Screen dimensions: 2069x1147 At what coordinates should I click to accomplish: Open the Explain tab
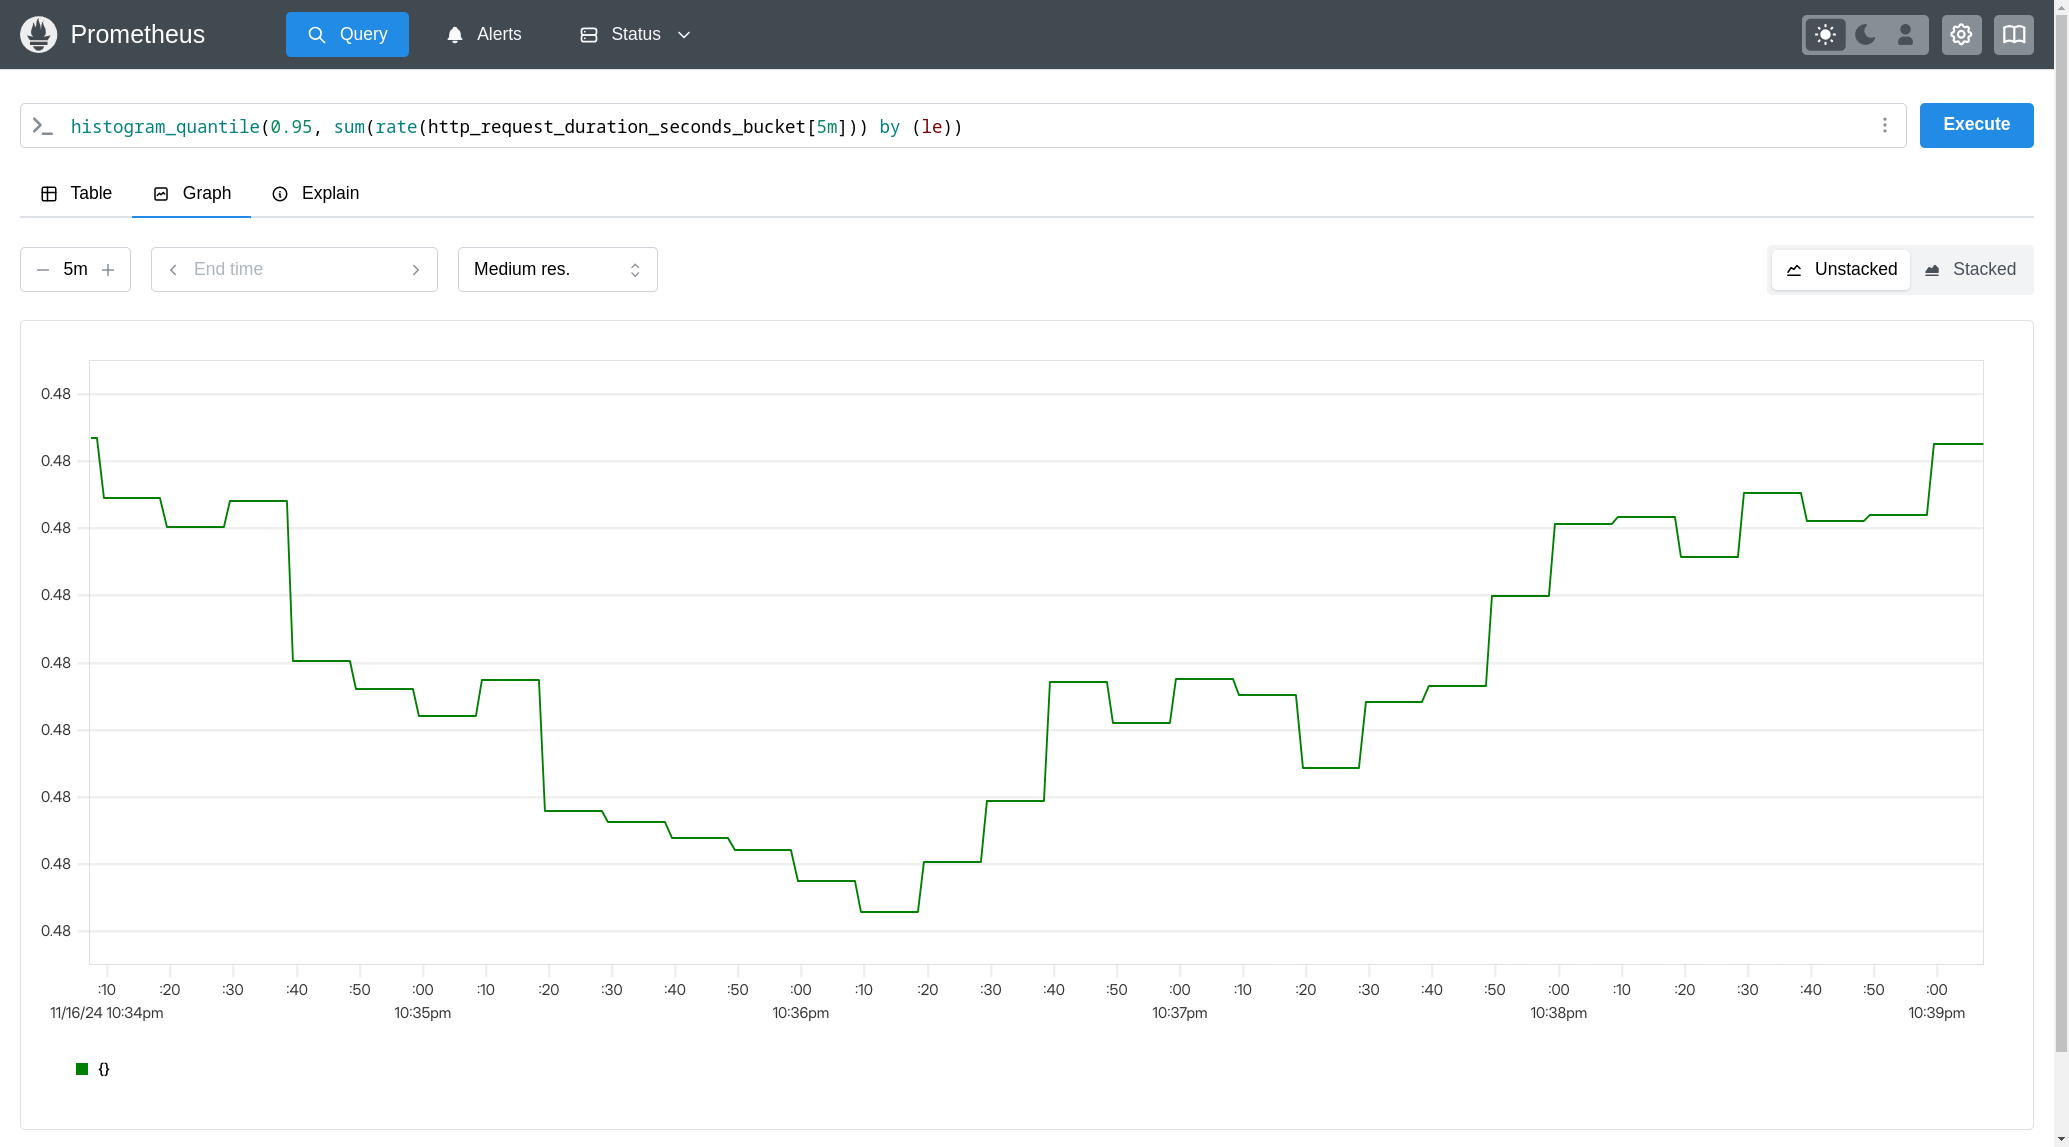point(315,193)
